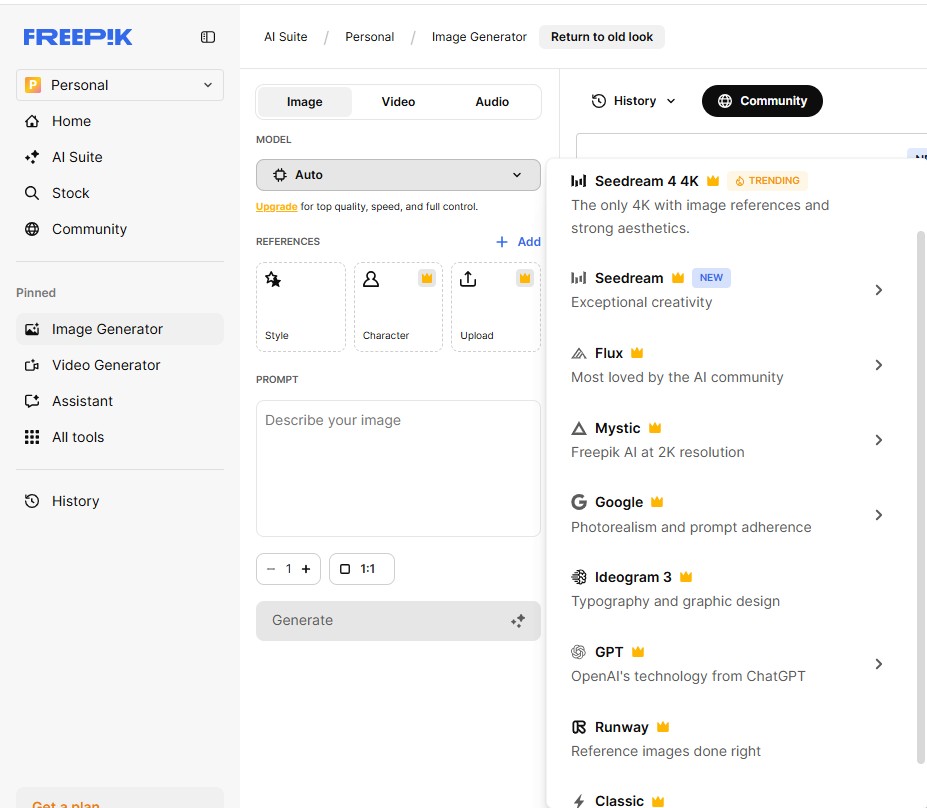Click the Upgrade link
The width and height of the screenshot is (927, 808).
pos(276,207)
